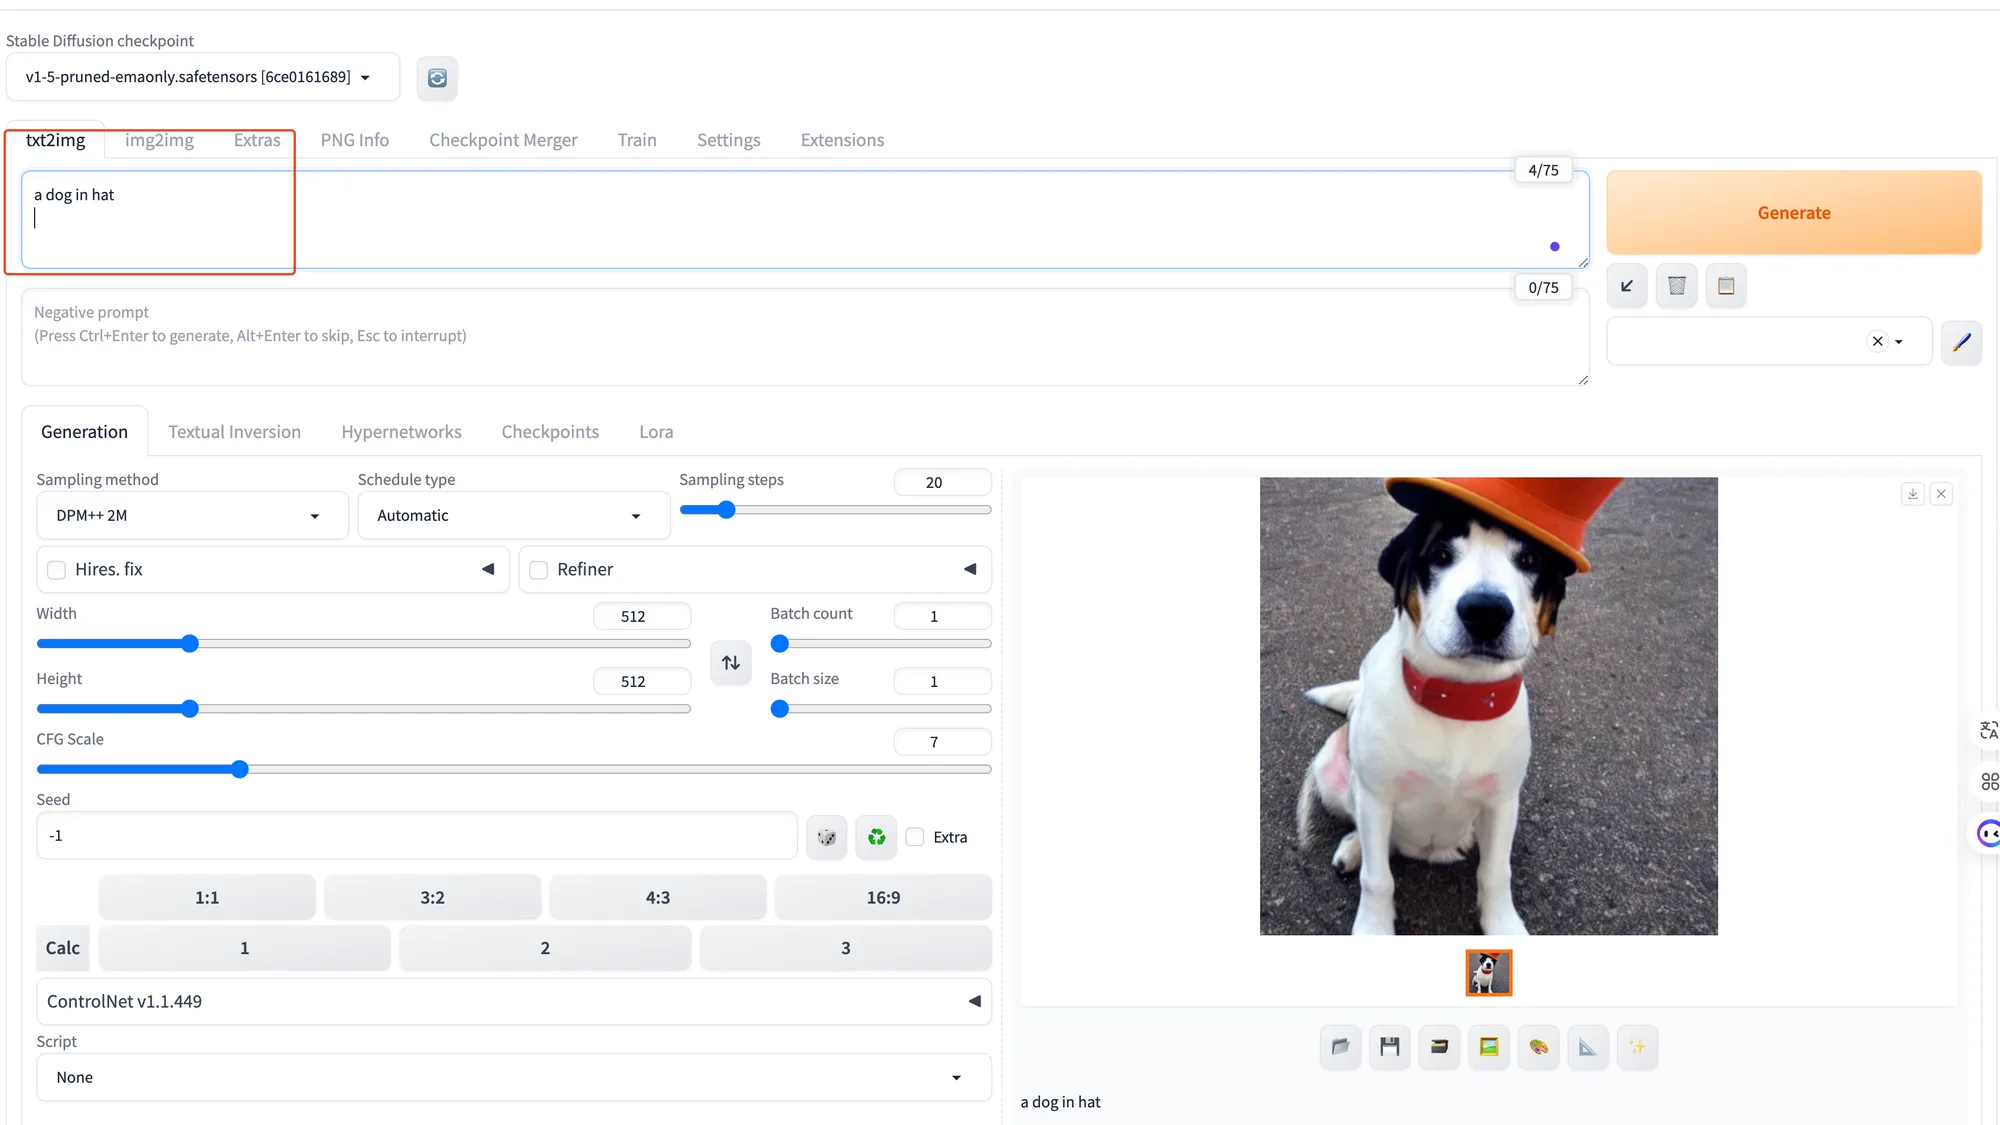2000x1125 pixels.
Task: Open the Extensions tab
Action: click(x=842, y=140)
